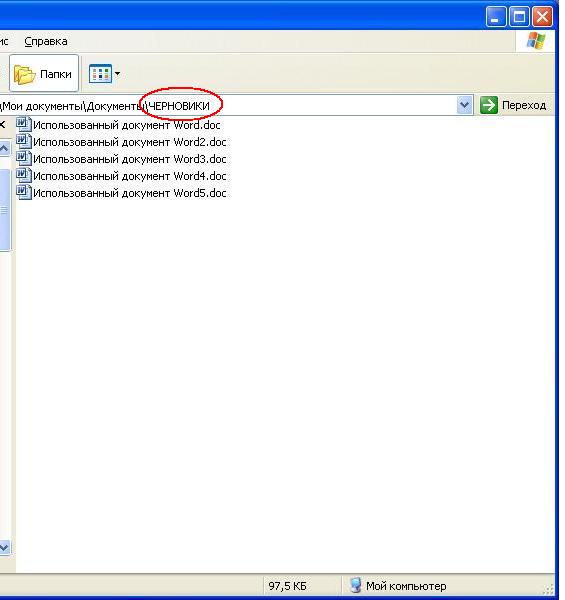
Task: Click the Мой компьютер status text
Action: [406, 586]
